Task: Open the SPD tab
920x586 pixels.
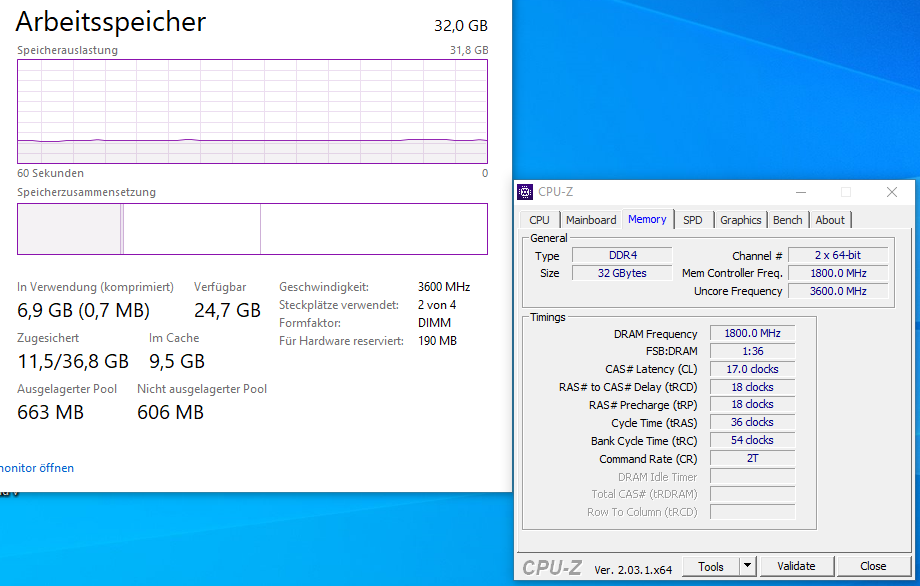Action: pos(692,220)
